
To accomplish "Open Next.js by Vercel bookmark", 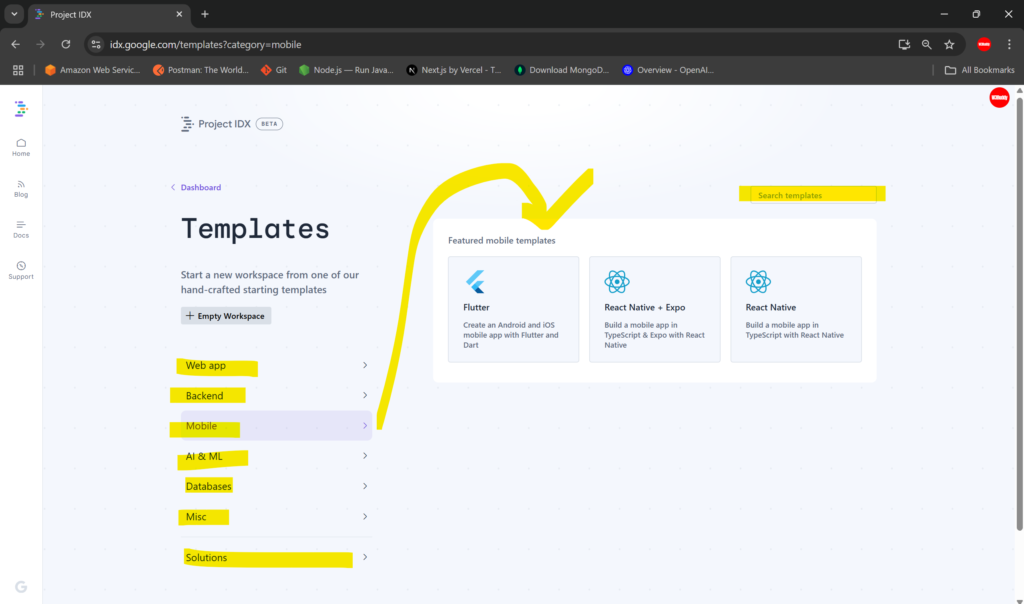I will [454, 70].
